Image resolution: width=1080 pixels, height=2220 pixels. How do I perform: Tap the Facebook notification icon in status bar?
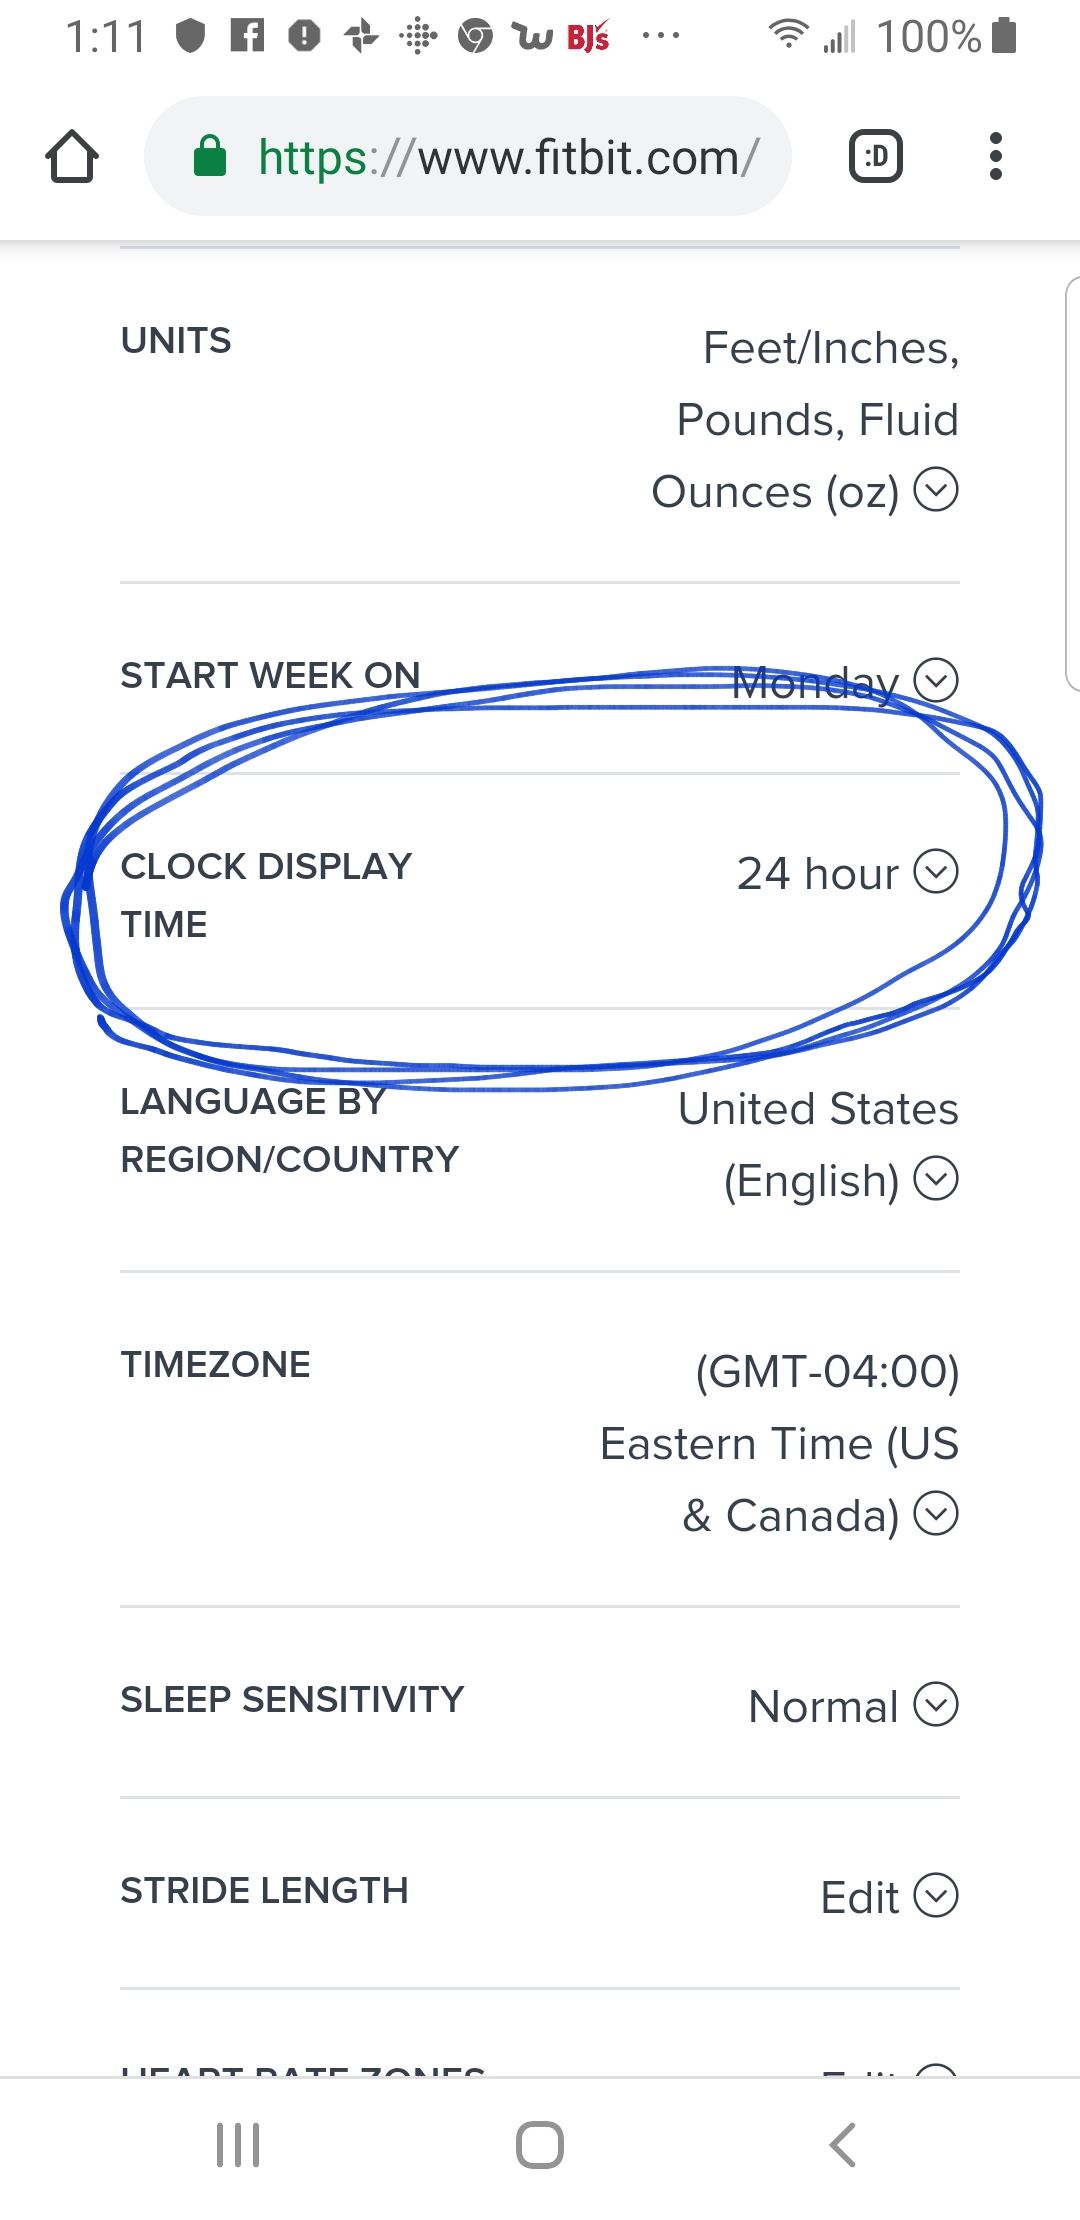(x=247, y=37)
